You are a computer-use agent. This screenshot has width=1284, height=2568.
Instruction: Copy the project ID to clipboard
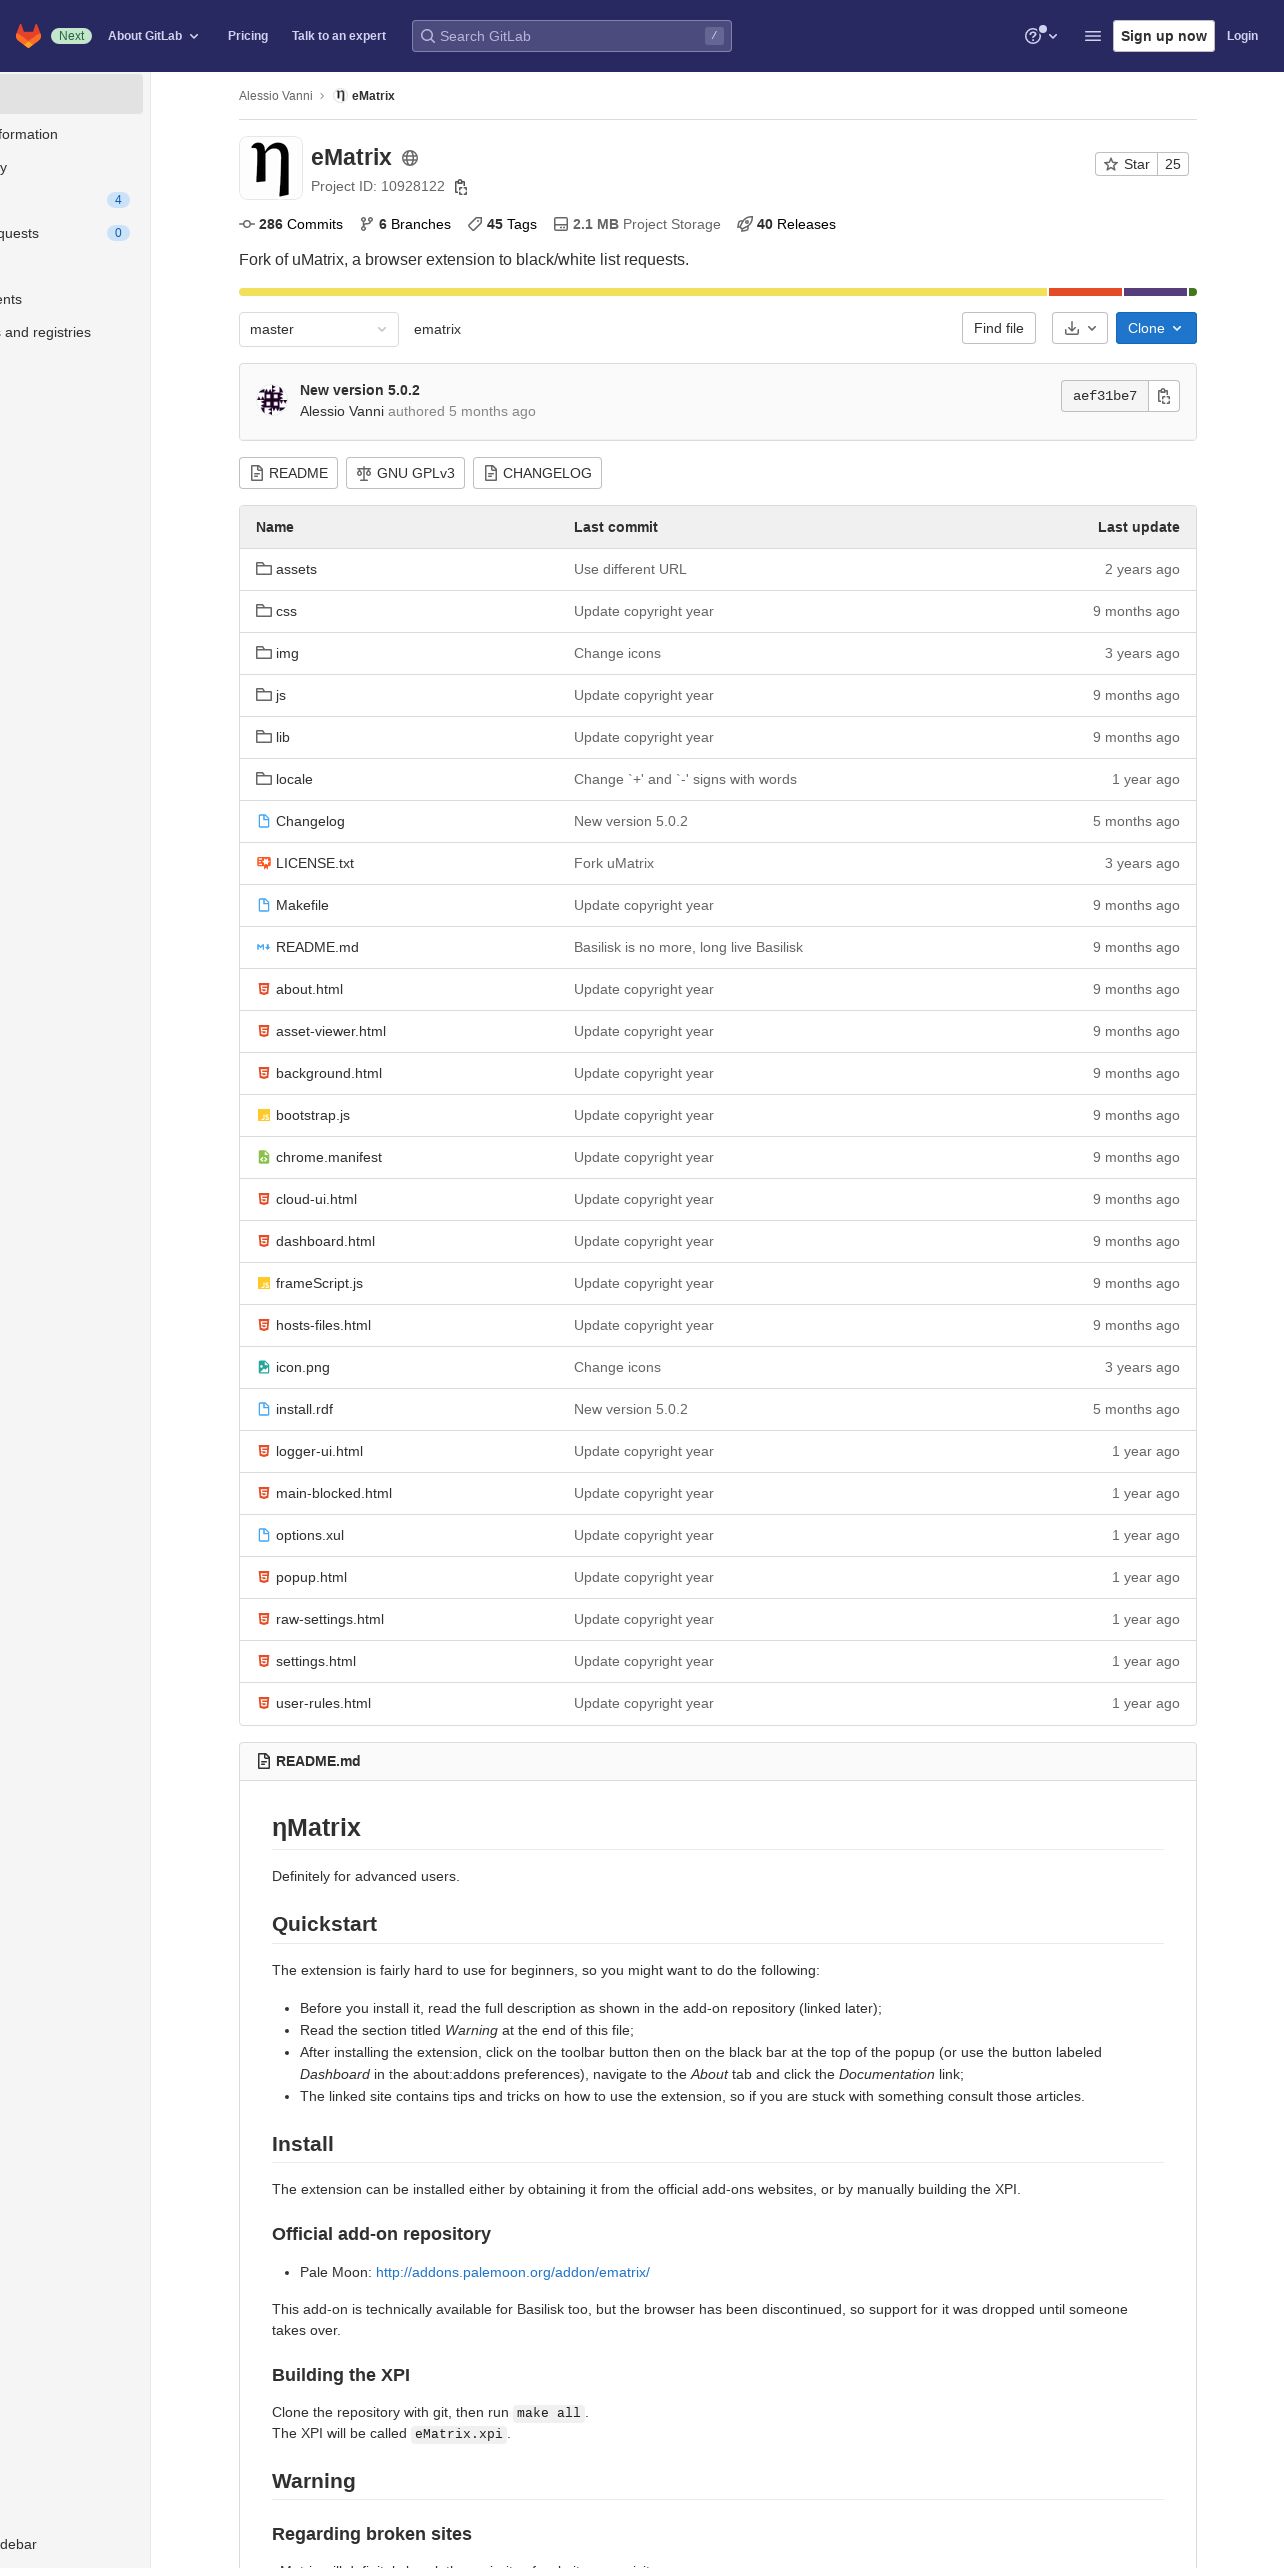461,187
